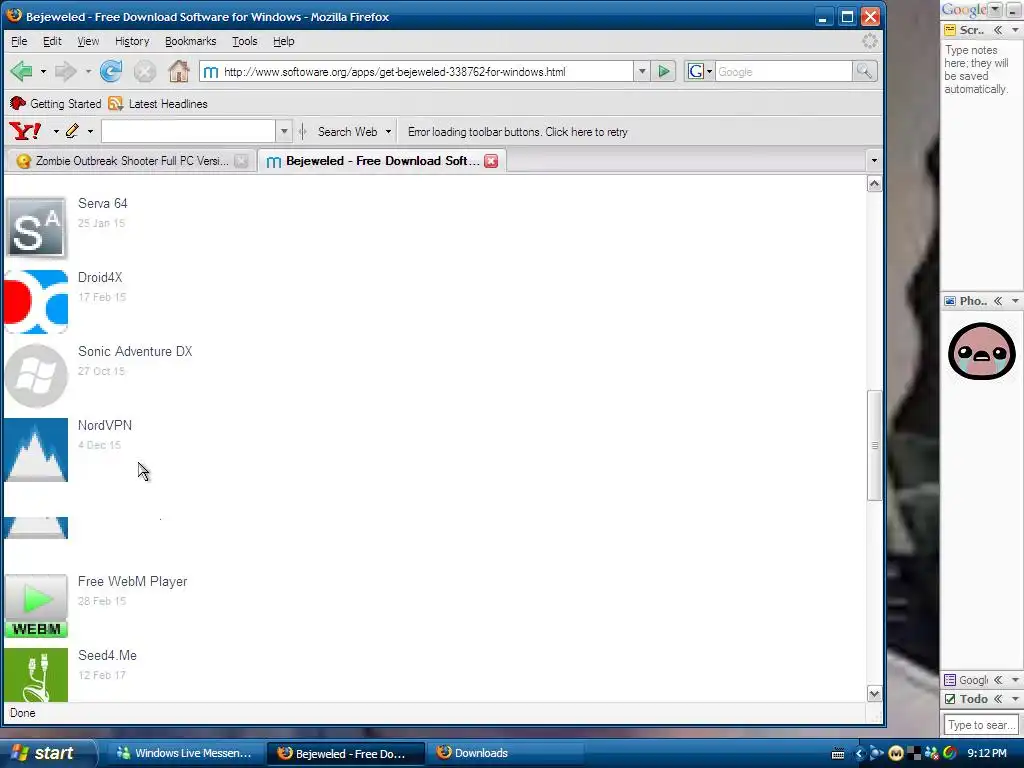The width and height of the screenshot is (1024, 768).
Task: Click the page scrollbar down arrow
Action: 874,694
